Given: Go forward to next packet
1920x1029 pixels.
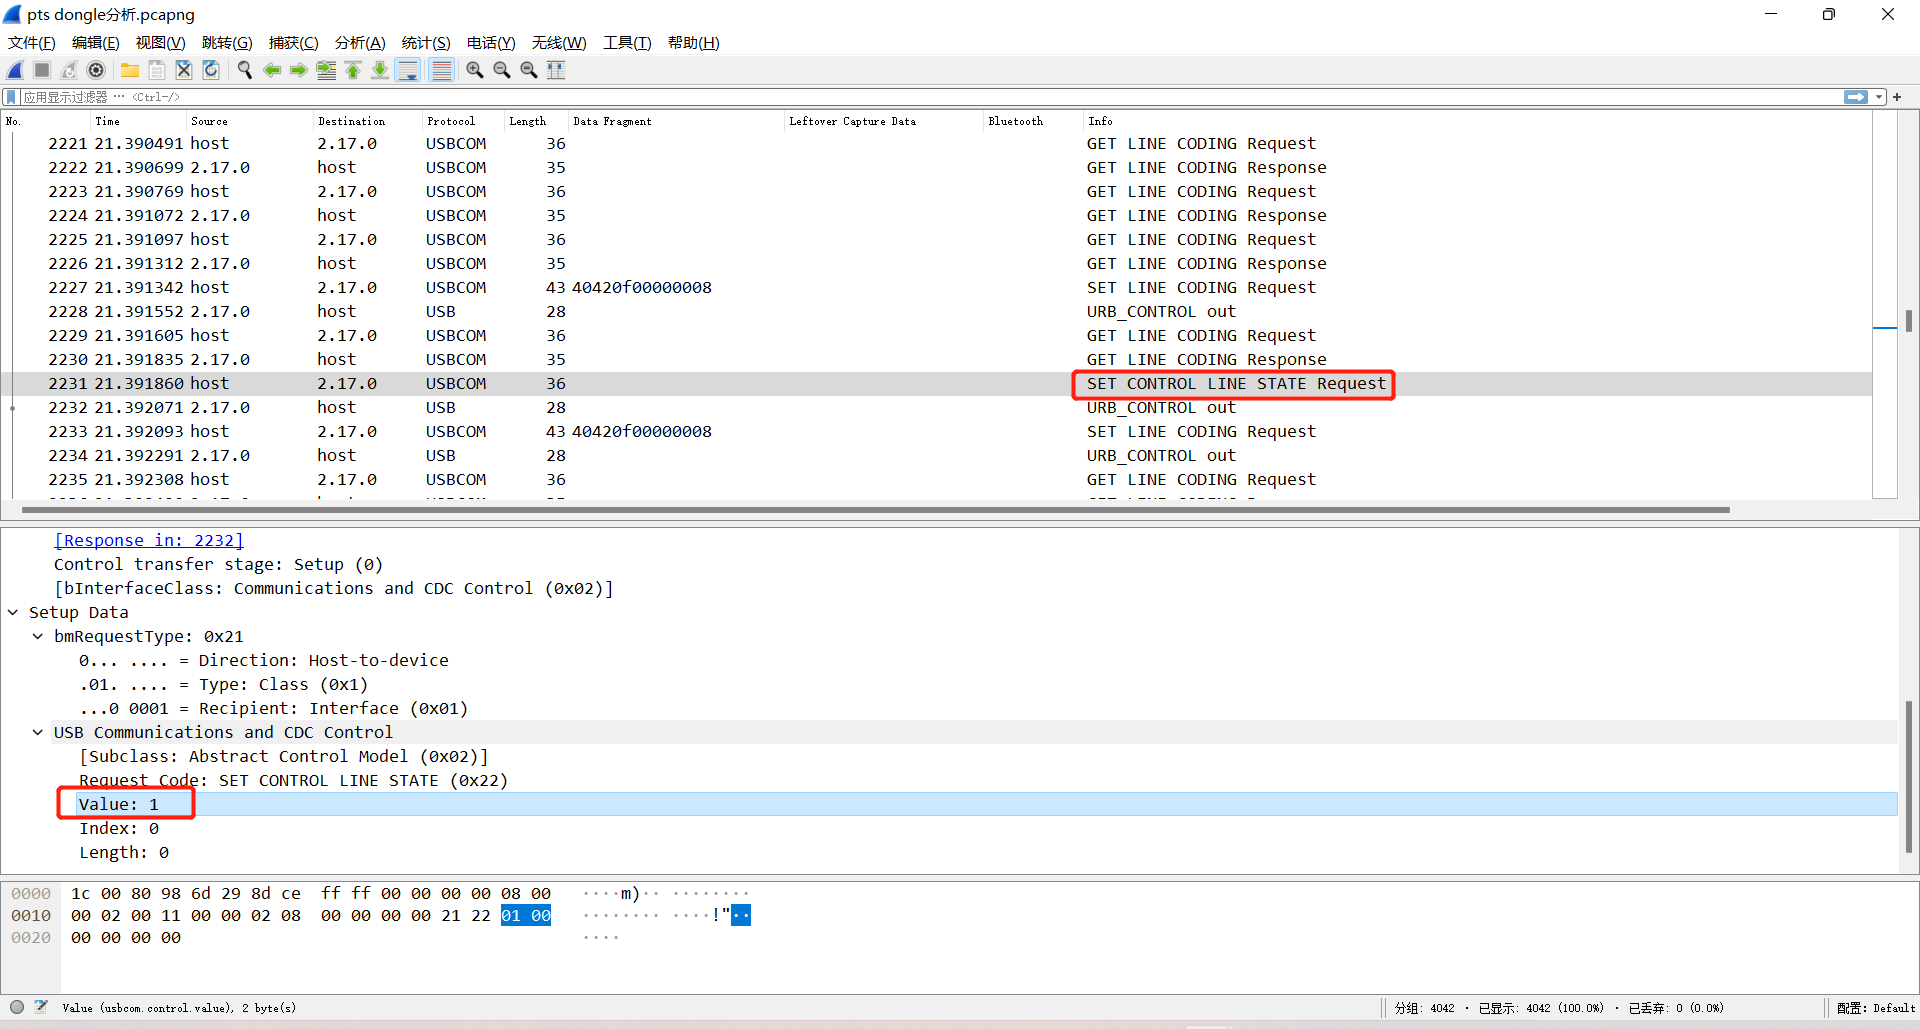Looking at the screenshot, I should tap(299, 70).
